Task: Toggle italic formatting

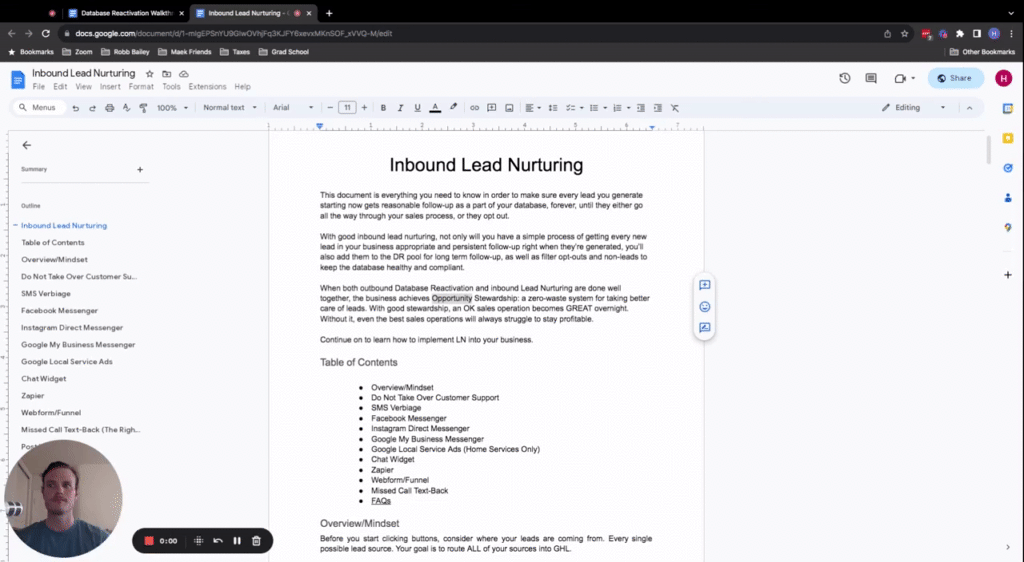Action: tap(400, 108)
